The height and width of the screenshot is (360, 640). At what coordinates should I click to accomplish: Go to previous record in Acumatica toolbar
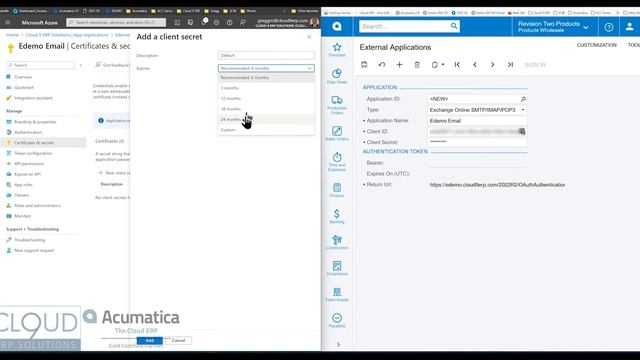[x=475, y=64]
